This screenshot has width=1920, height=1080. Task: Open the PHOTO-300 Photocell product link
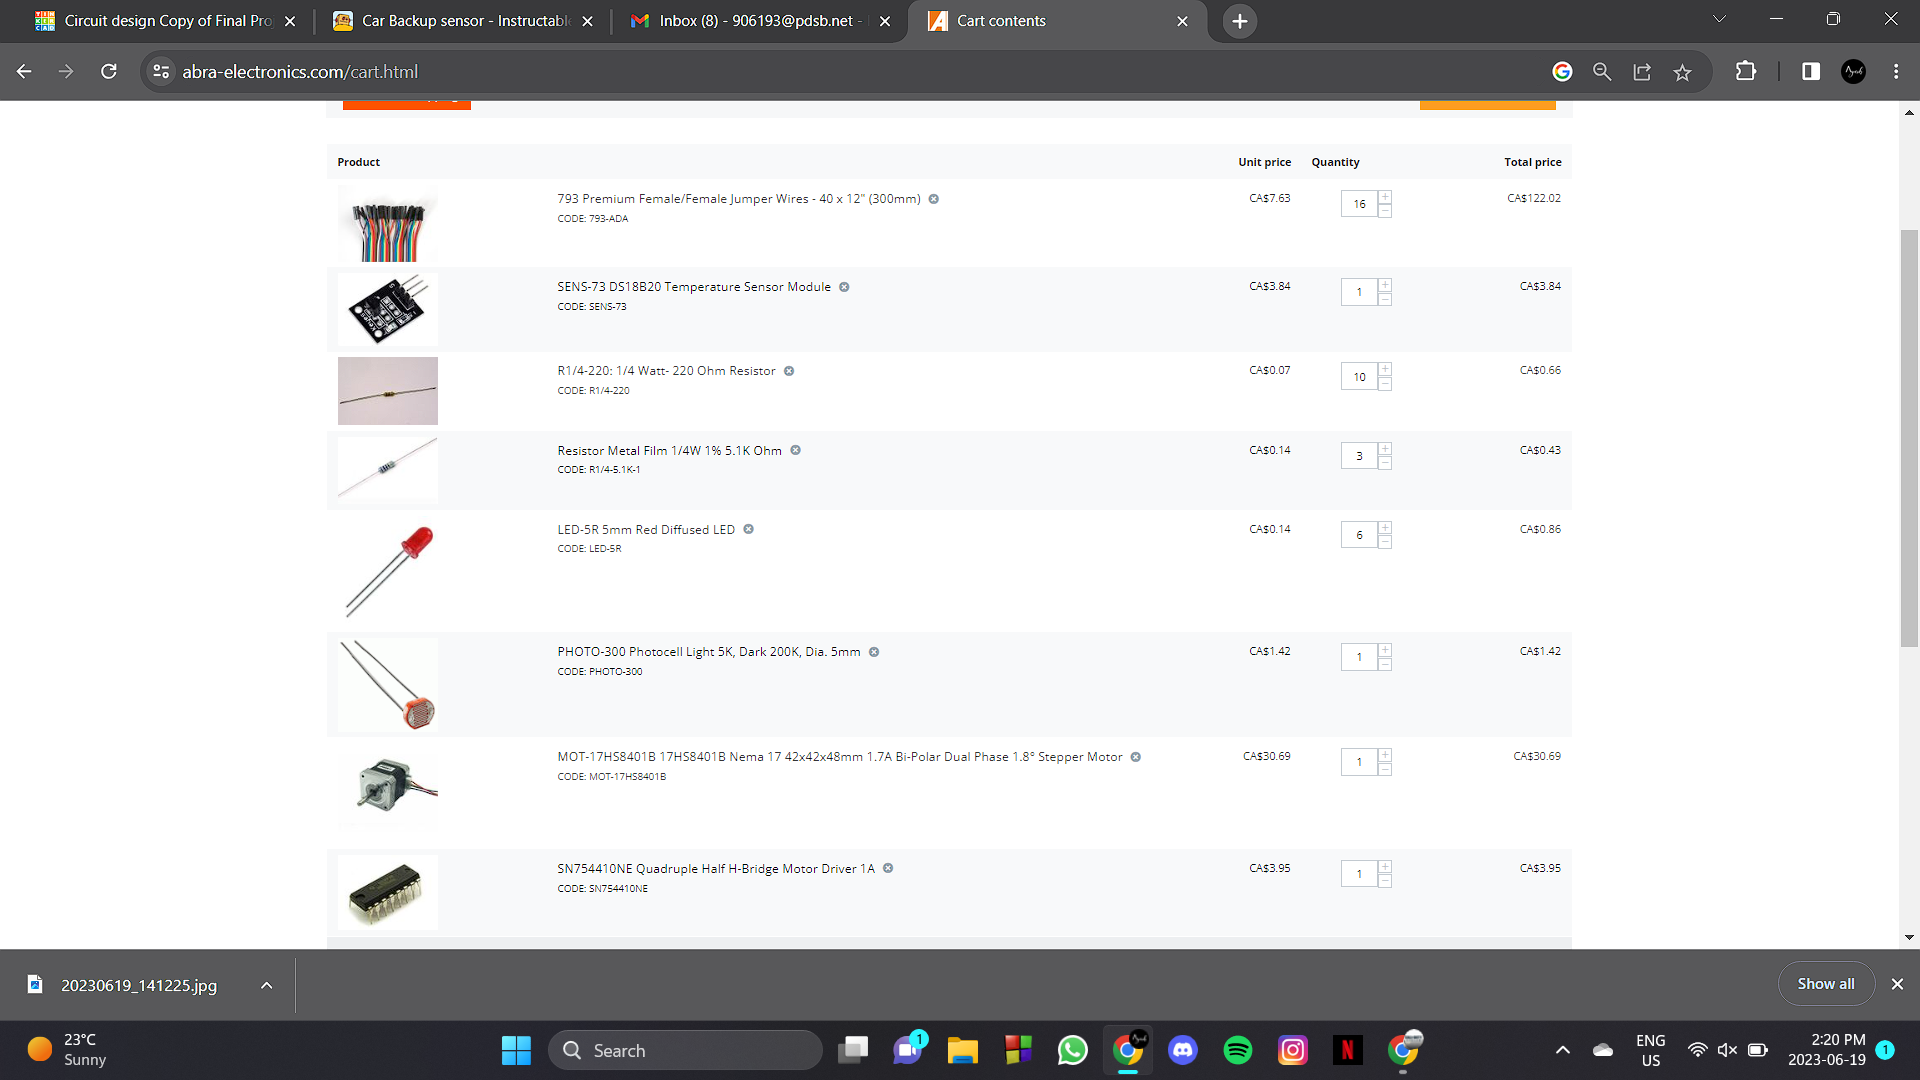(x=708, y=652)
